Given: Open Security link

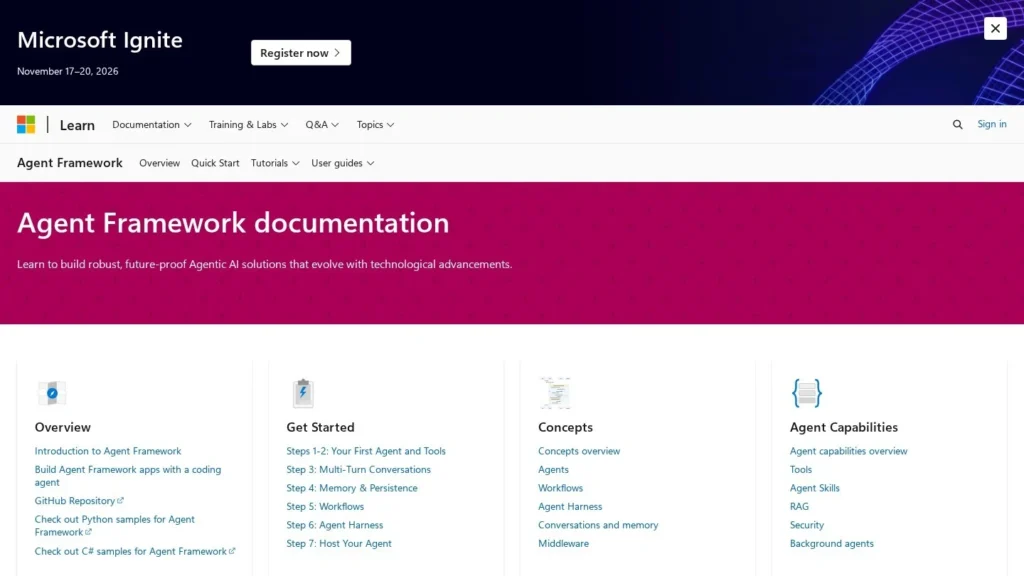Looking at the screenshot, I should (x=807, y=524).
